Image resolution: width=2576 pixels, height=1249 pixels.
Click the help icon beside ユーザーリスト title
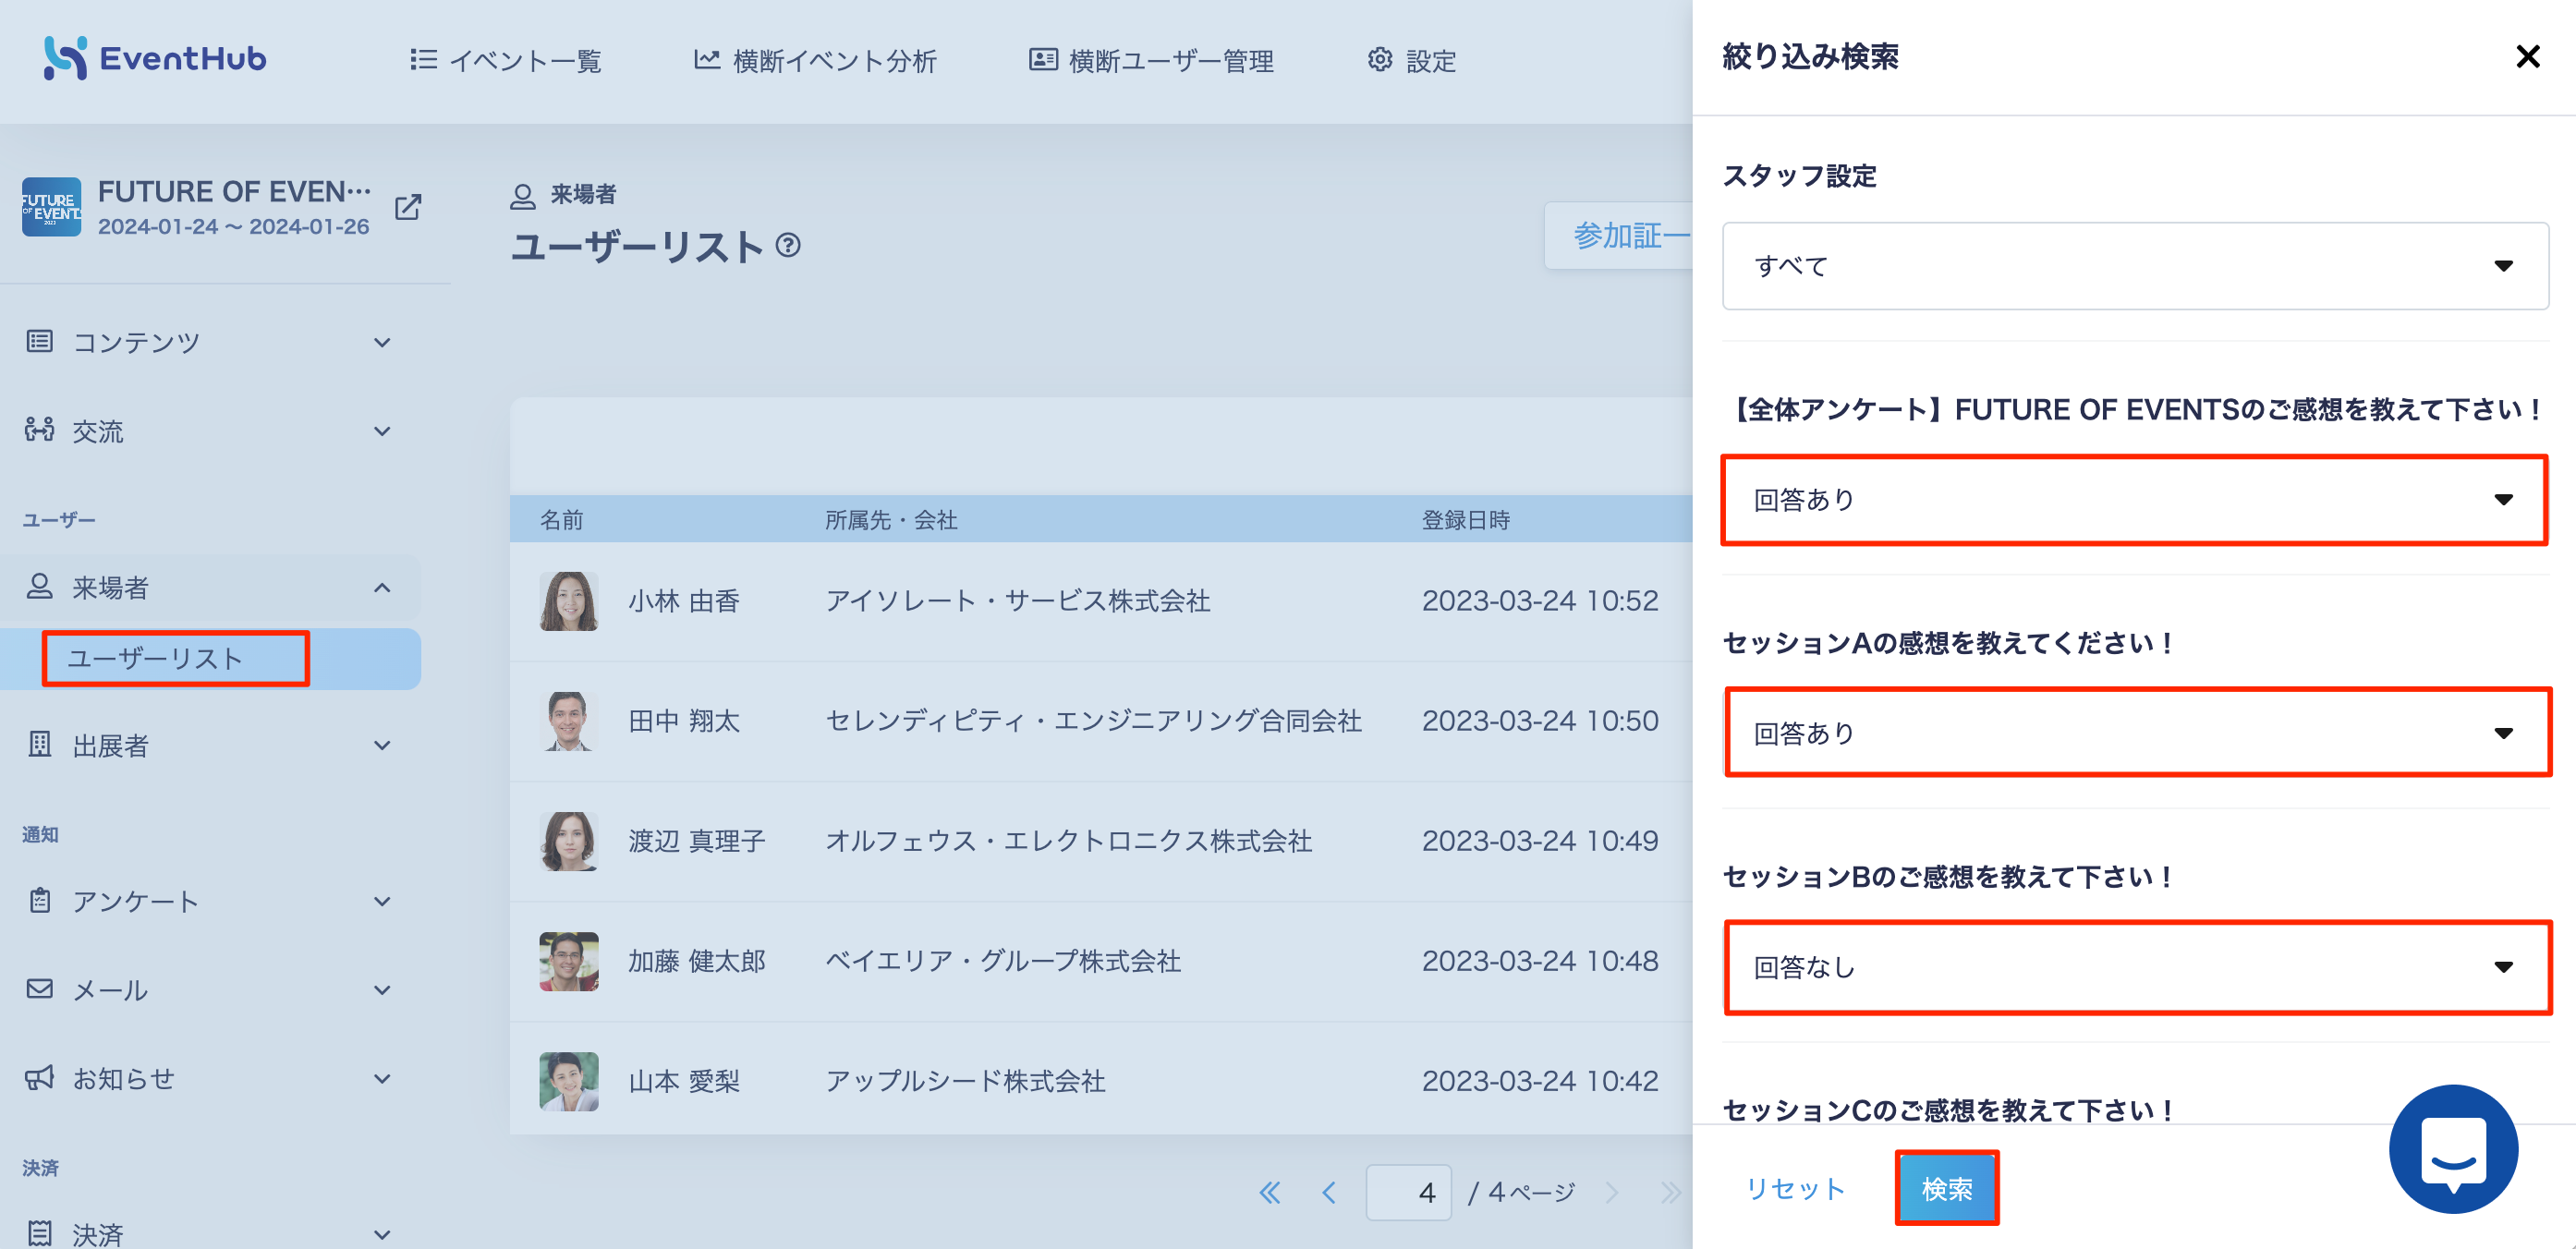[x=788, y=245]
